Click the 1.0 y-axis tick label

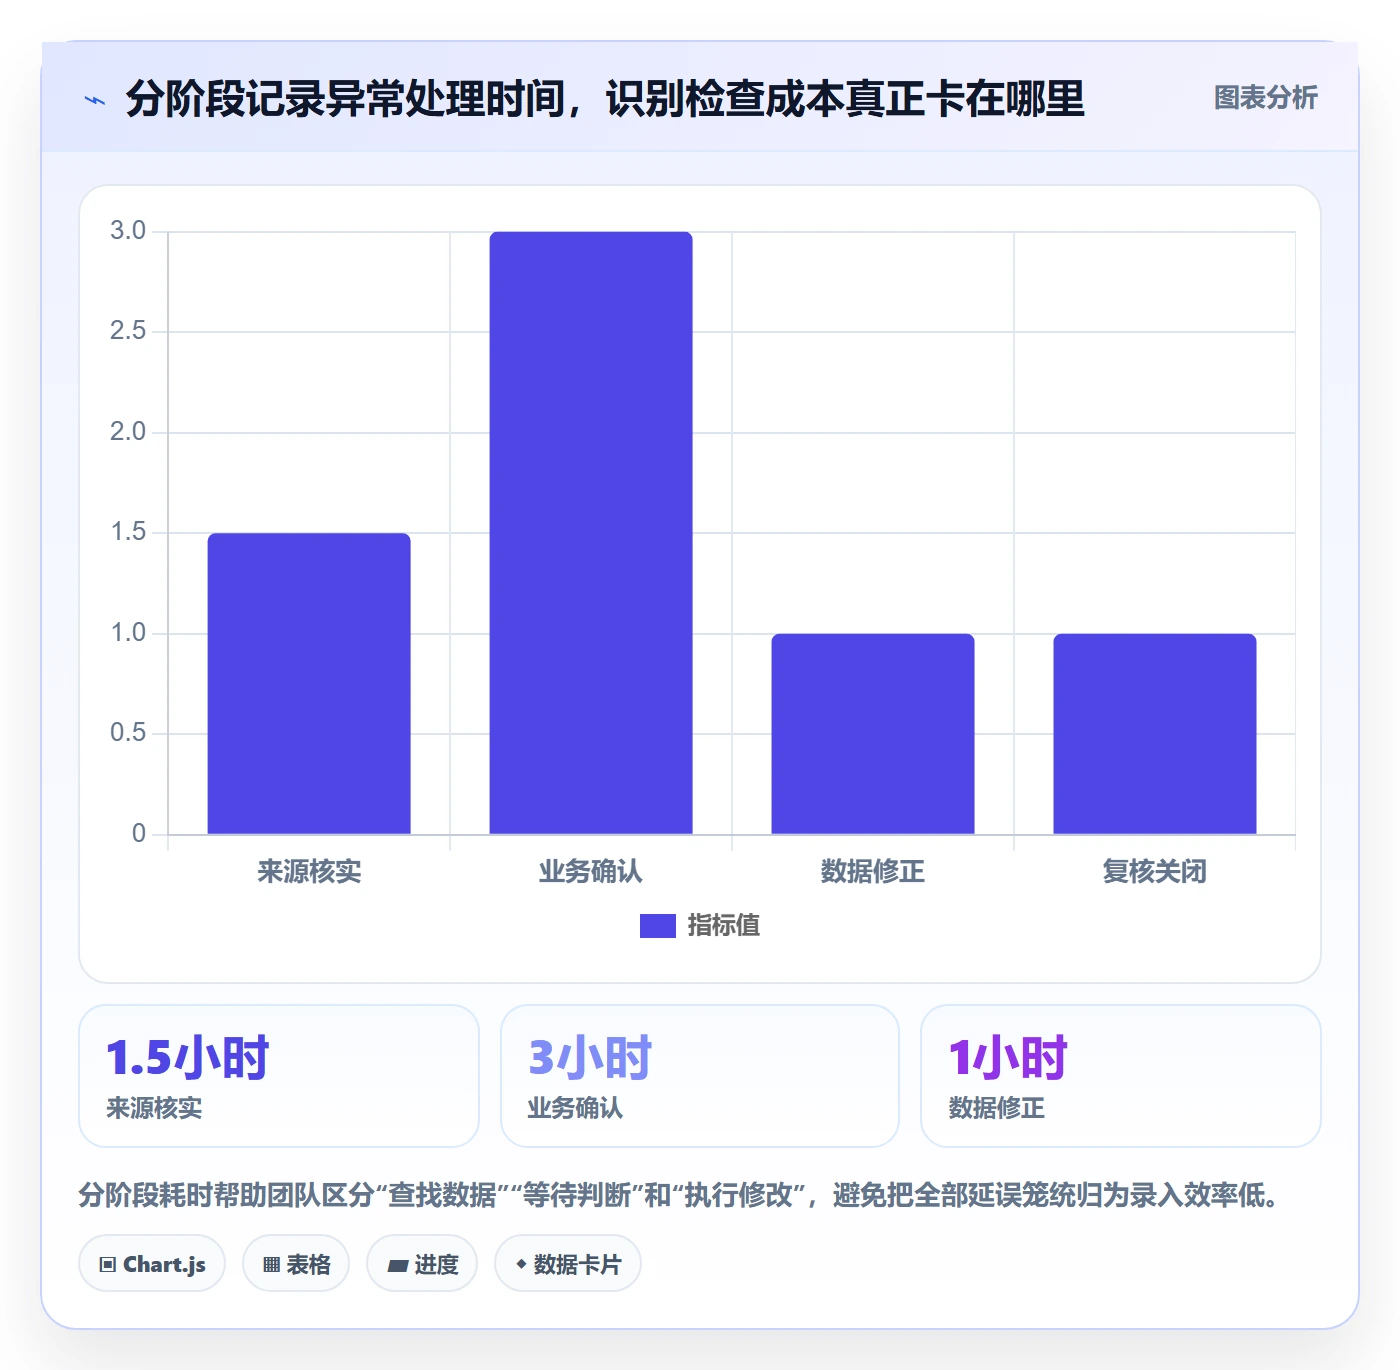click(128, 633)
